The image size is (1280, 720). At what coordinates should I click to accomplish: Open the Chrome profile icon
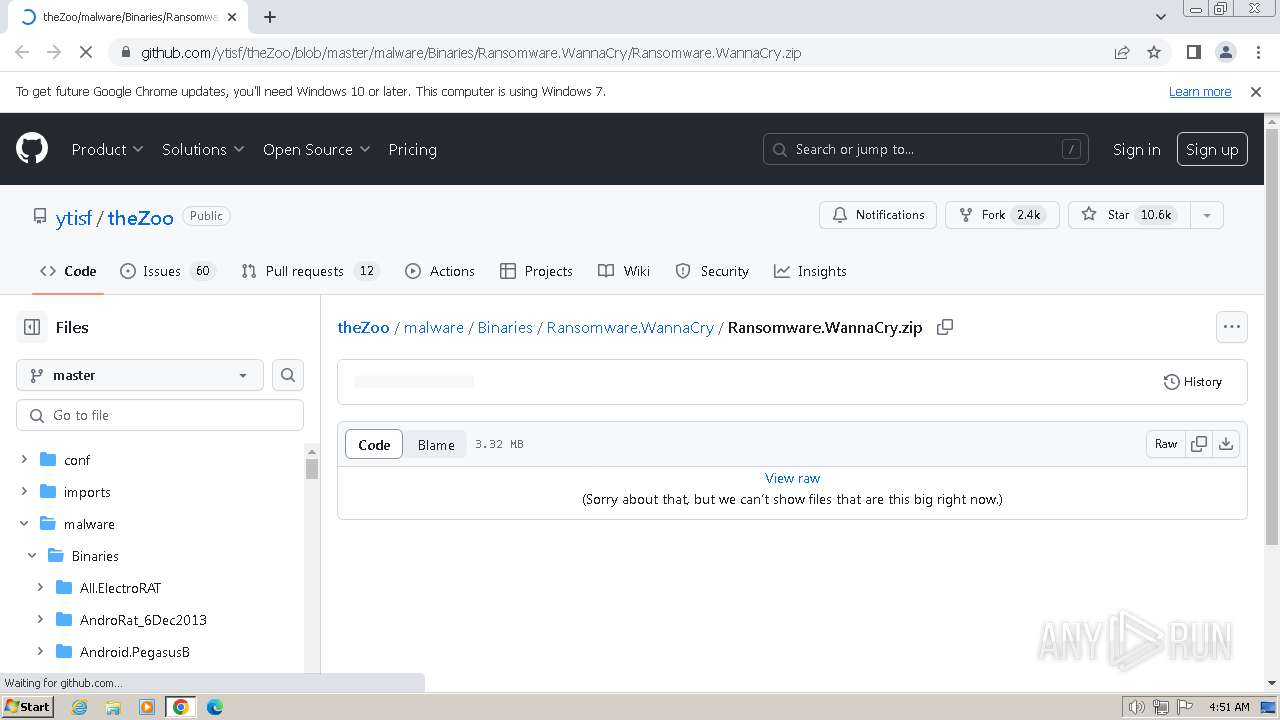1225,52
